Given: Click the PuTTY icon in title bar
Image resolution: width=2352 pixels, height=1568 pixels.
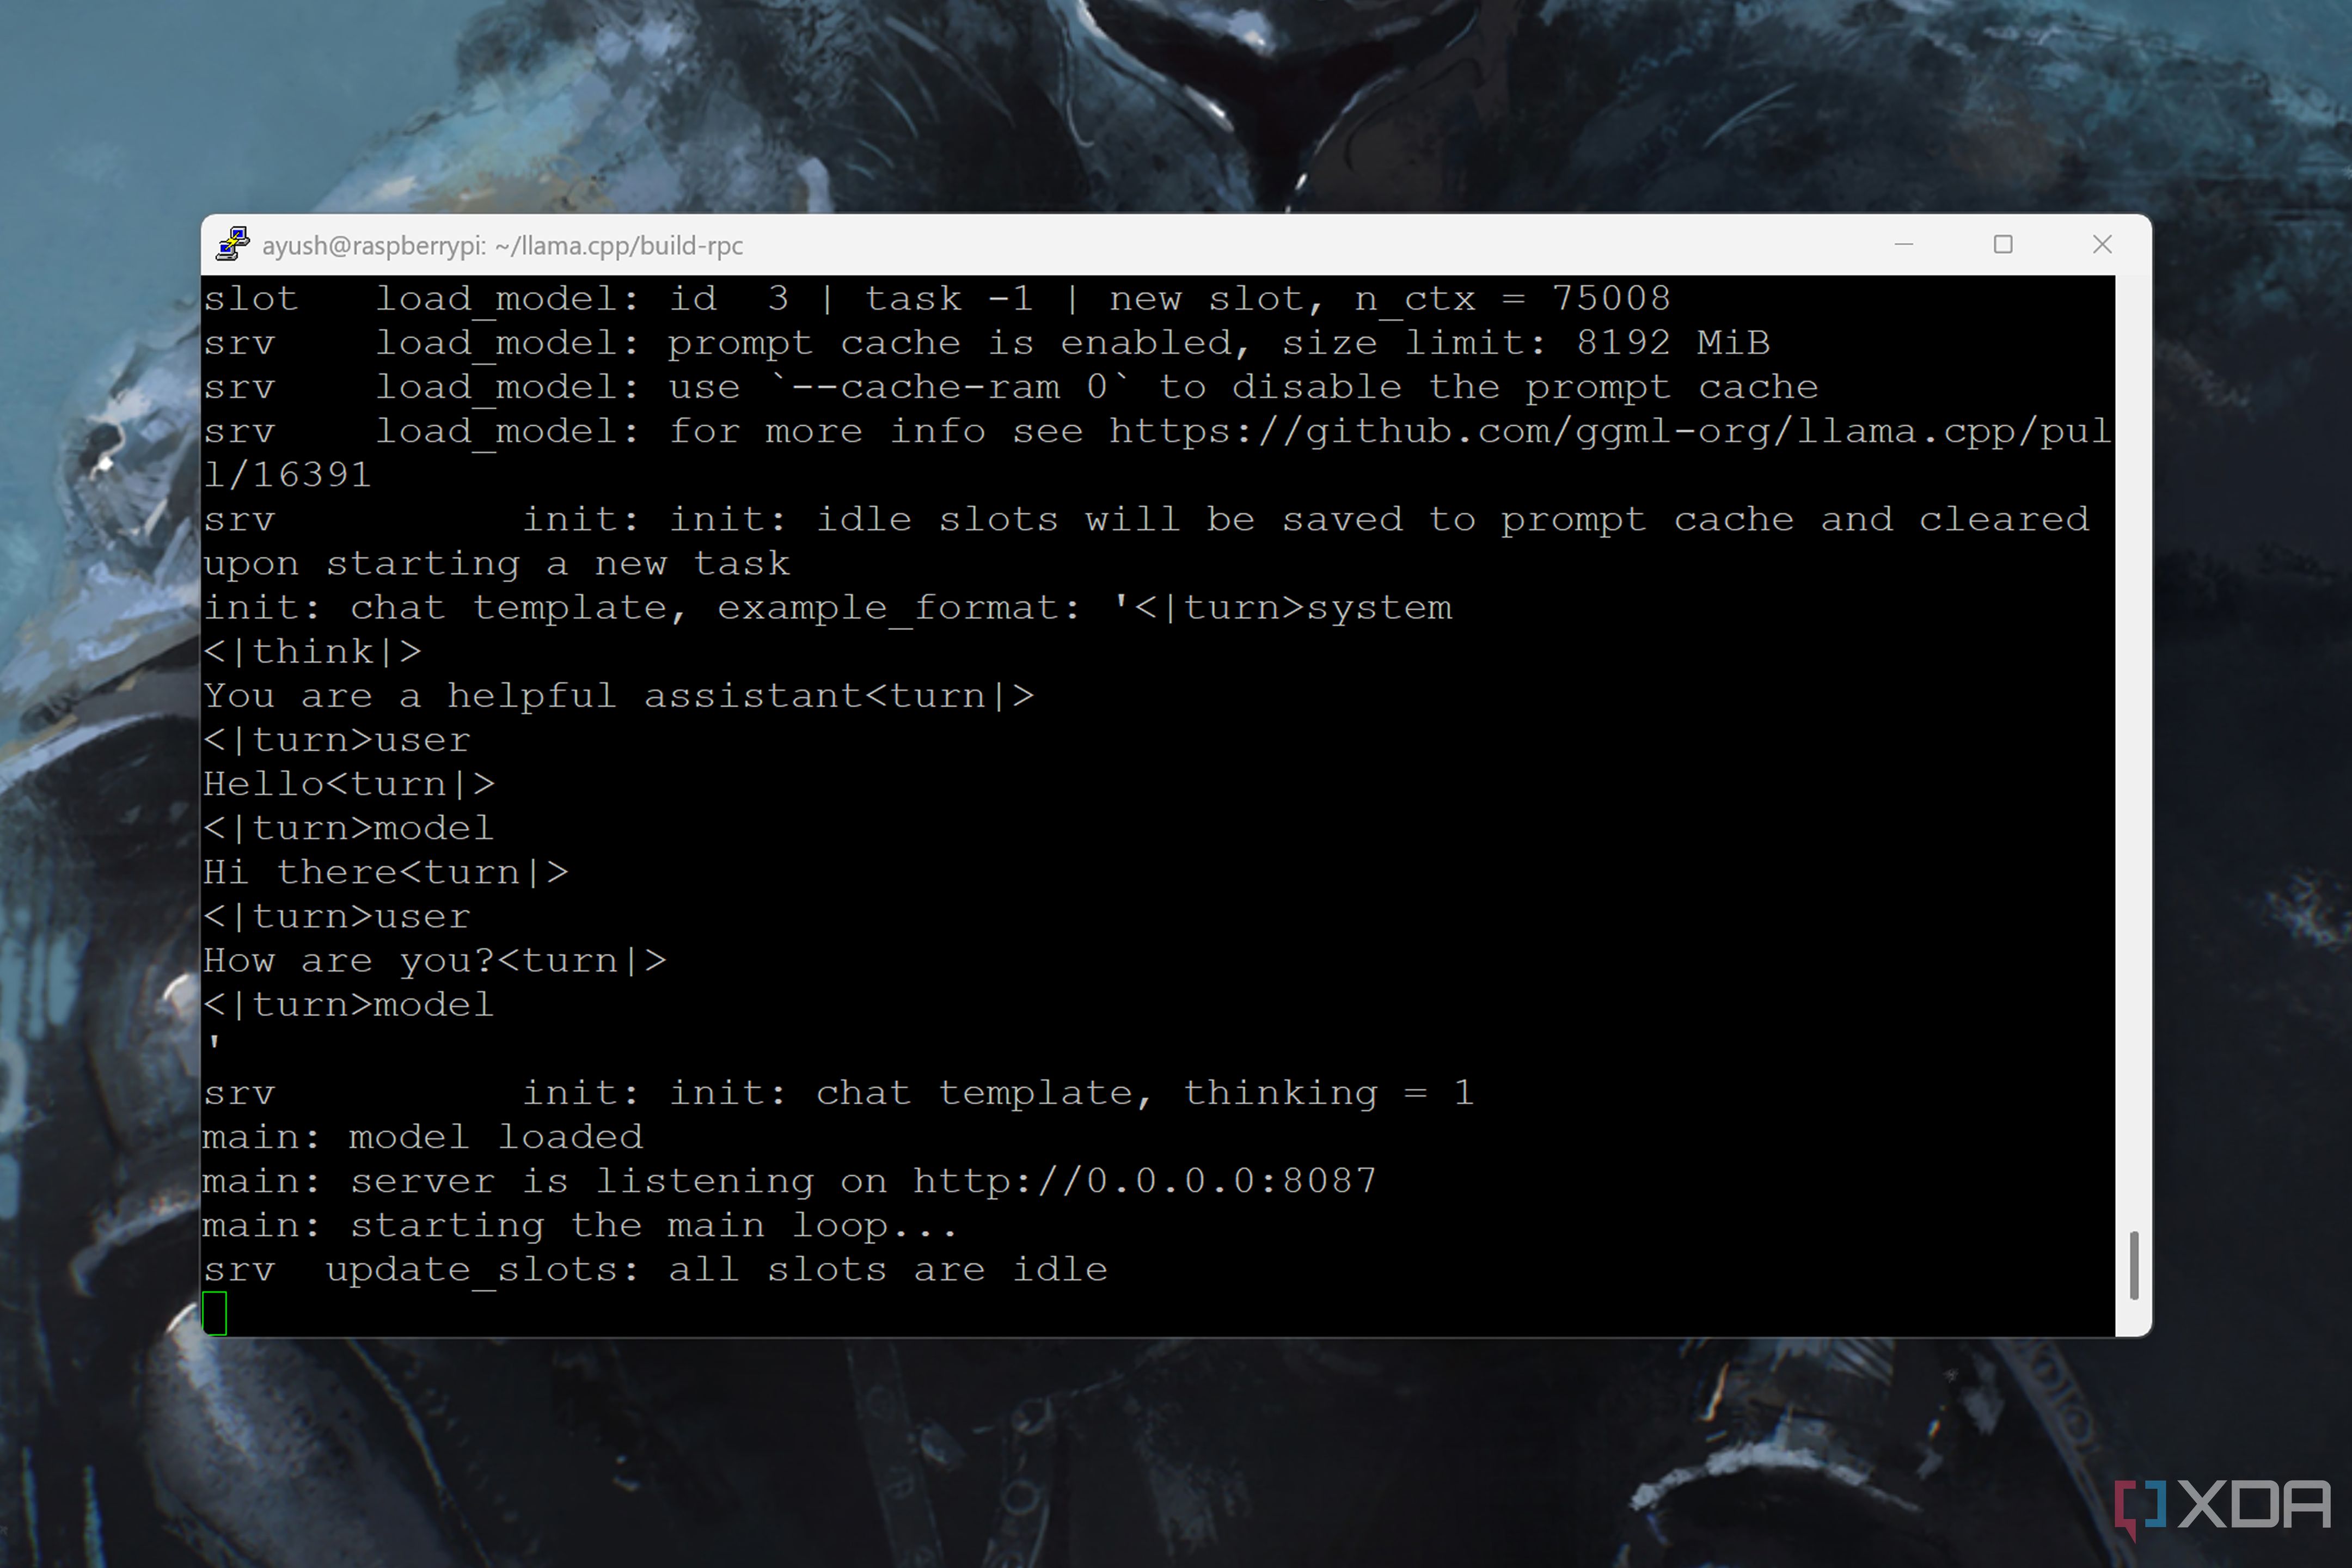Looking at the screenshot, I should coord(232,244).
